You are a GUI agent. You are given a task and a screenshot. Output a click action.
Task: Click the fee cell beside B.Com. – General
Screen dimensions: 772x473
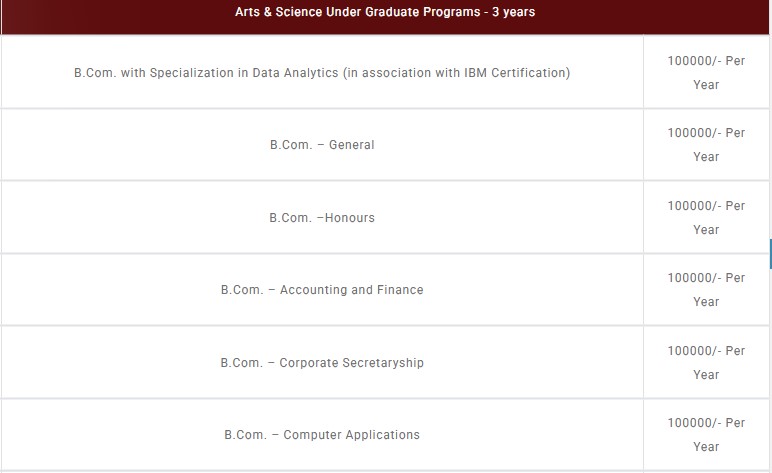coord(706,145)
